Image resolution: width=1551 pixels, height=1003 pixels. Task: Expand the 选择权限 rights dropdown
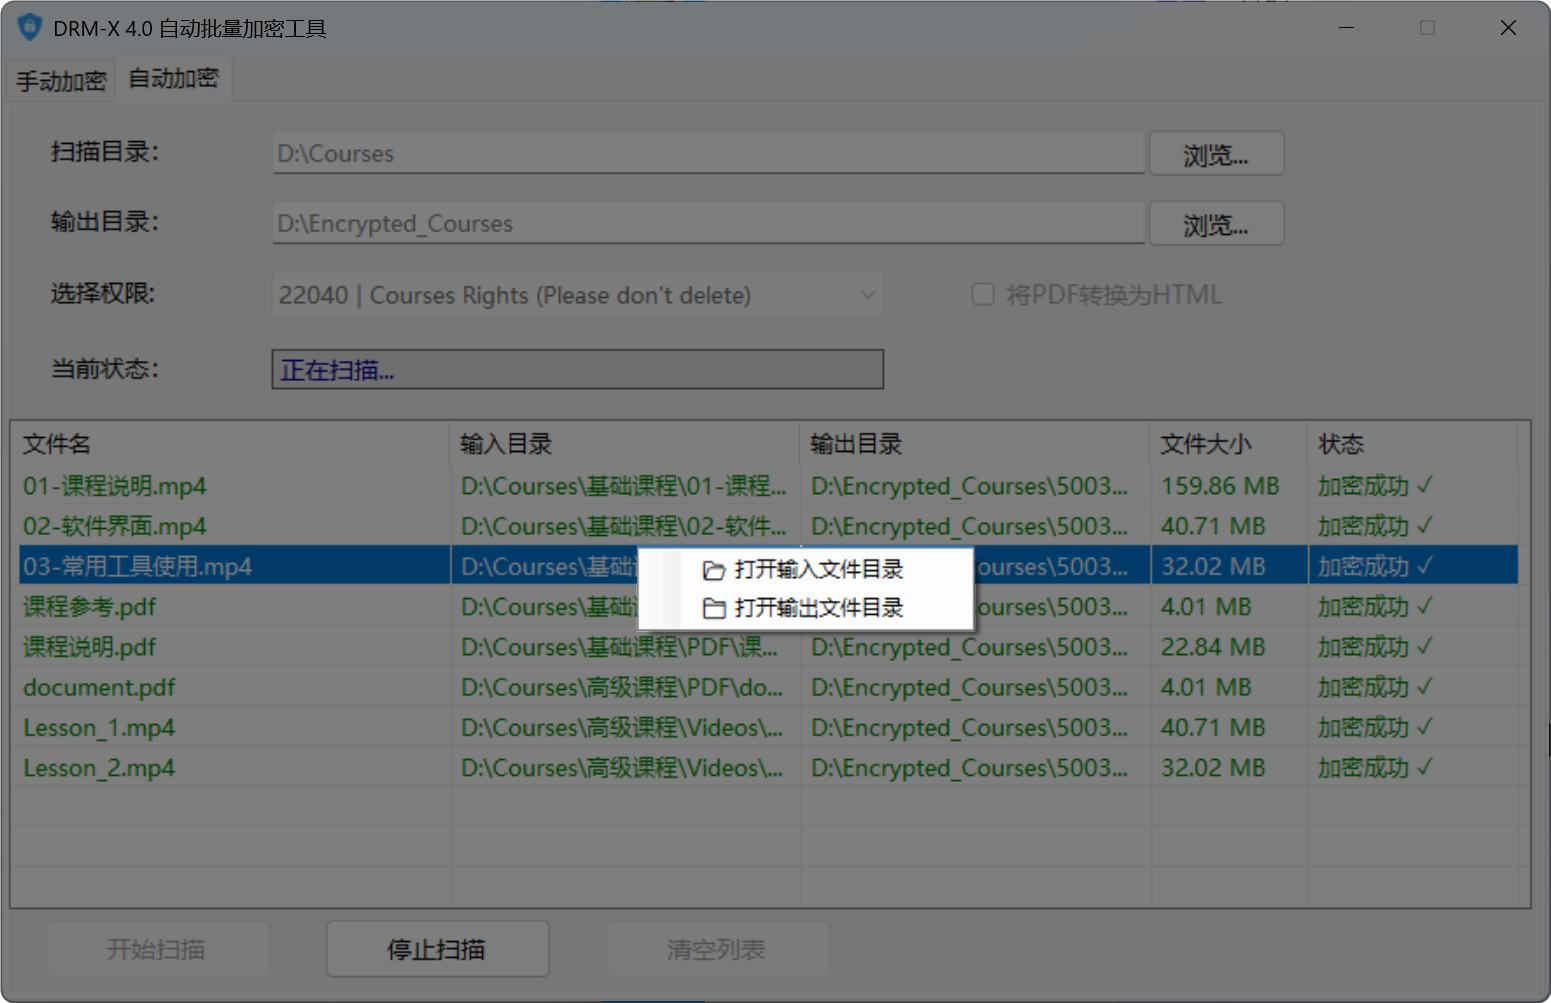(867, 295)
